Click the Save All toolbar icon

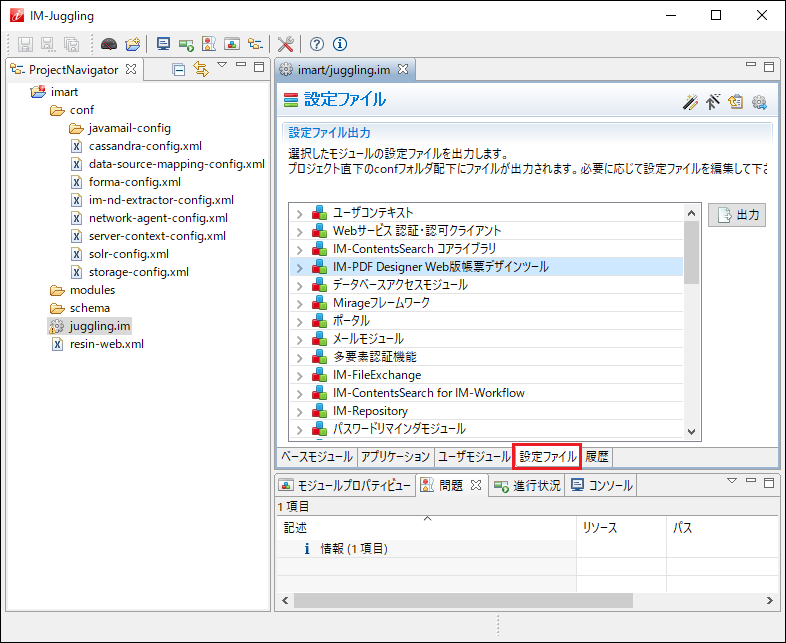click(71, 44)
